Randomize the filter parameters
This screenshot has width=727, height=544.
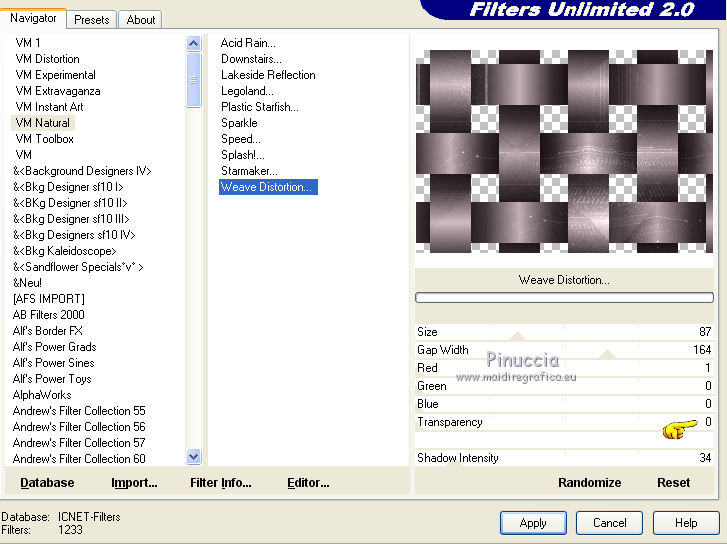coord(589,483)
